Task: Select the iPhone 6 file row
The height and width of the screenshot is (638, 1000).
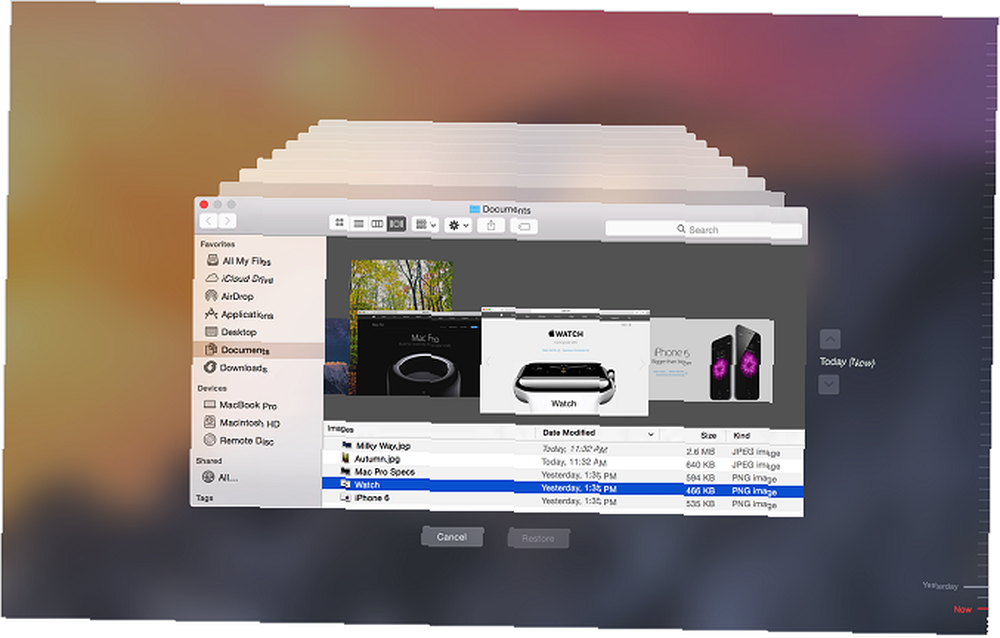Action: [x=563, y=500]
